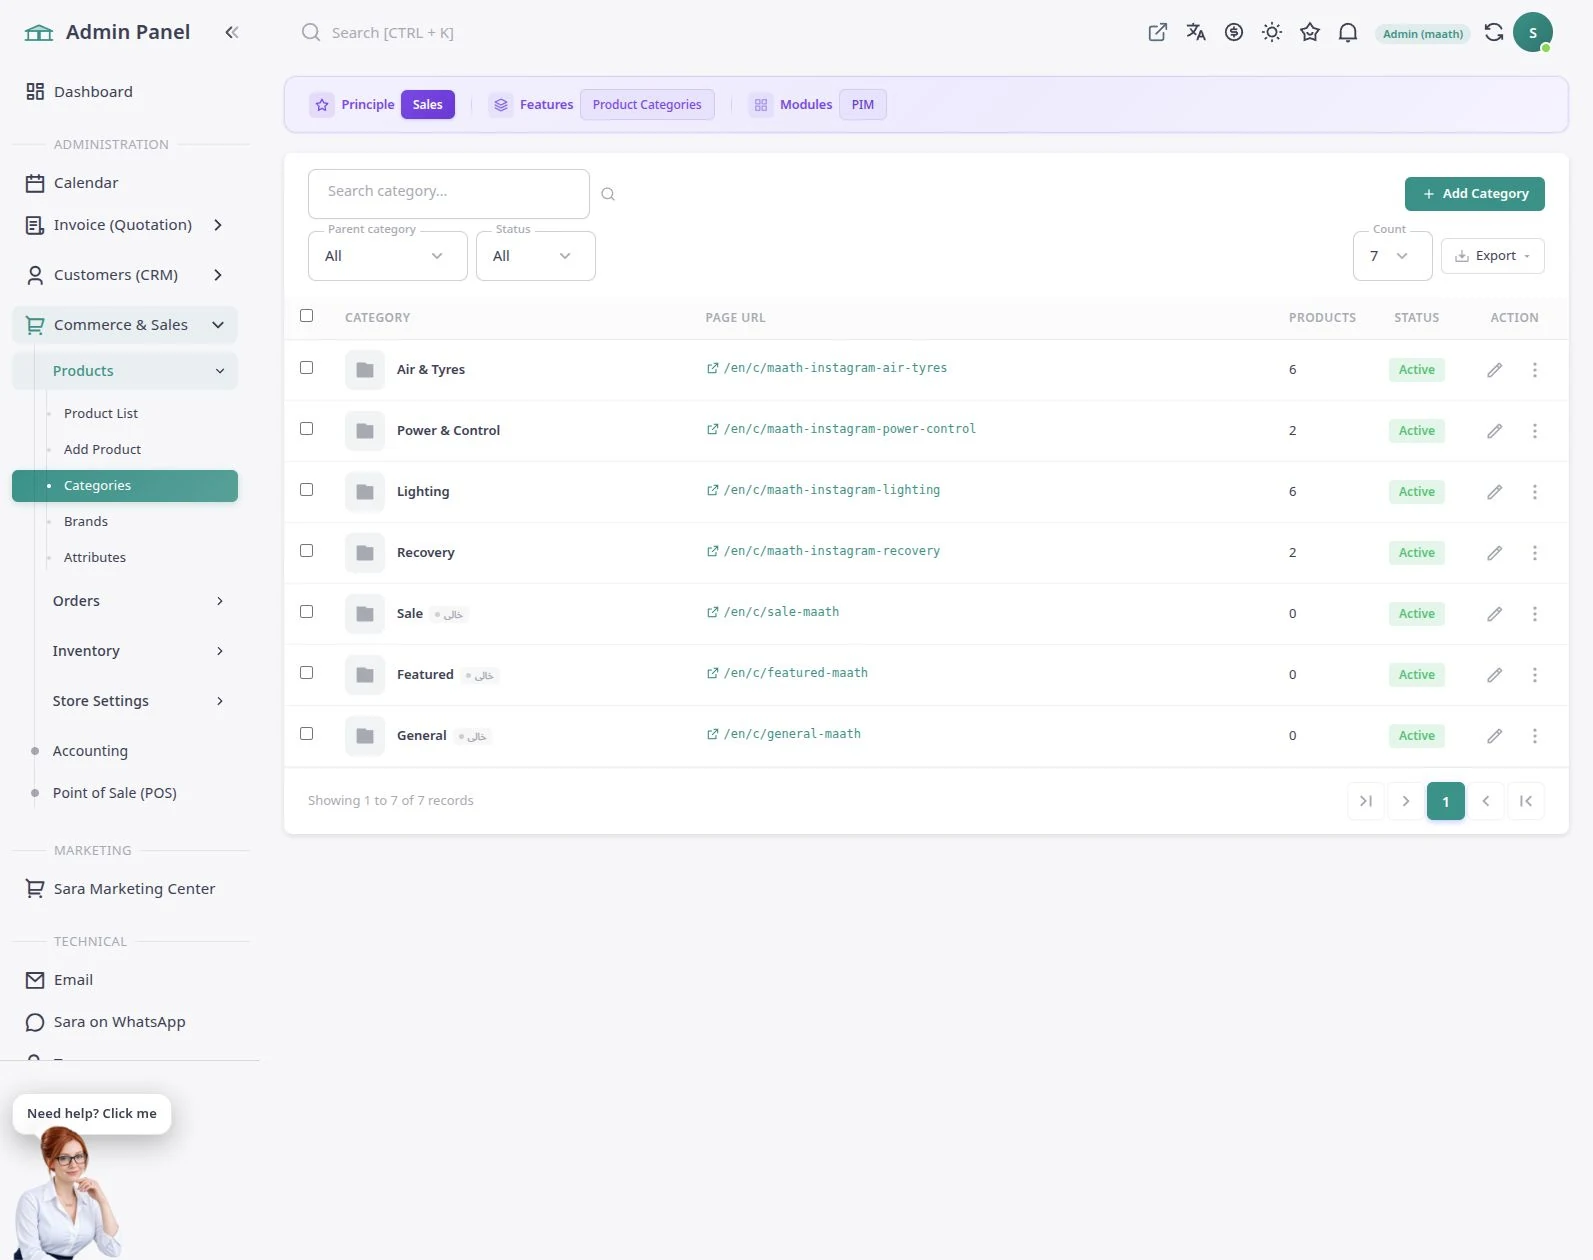Check the Recovery row checkbox
The image size is (1593, 1260).
tap(306, 551)
